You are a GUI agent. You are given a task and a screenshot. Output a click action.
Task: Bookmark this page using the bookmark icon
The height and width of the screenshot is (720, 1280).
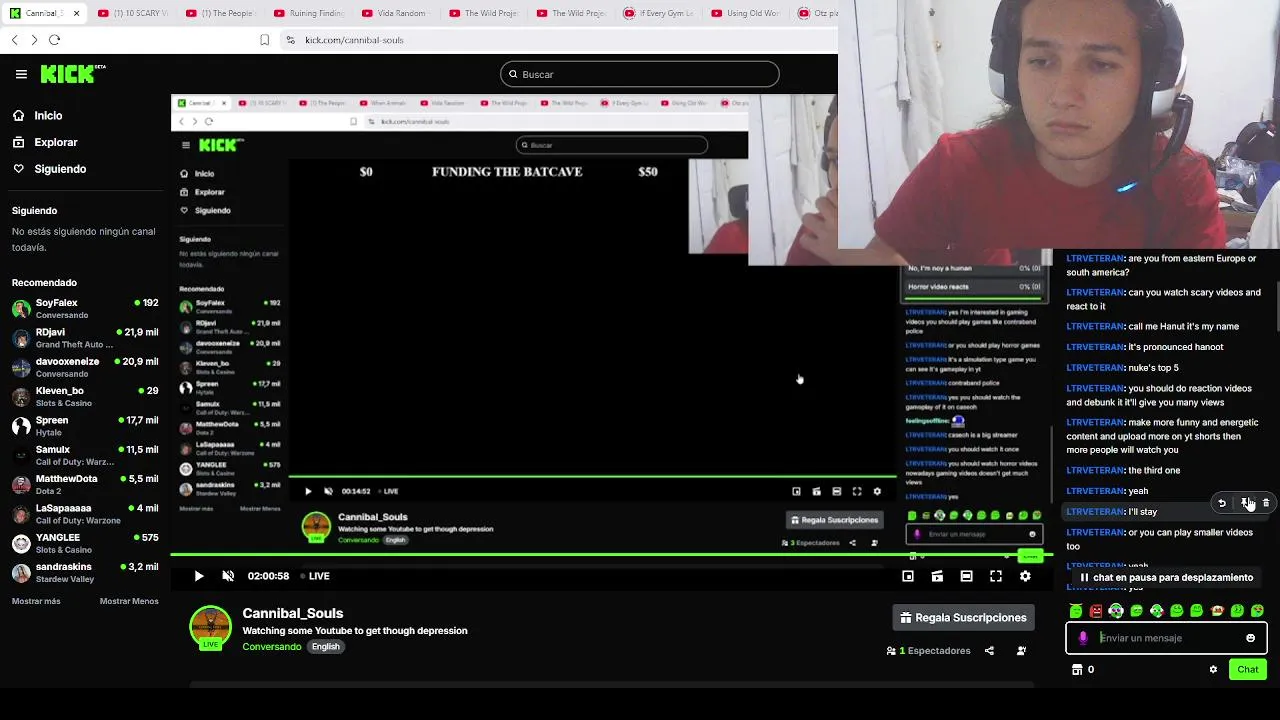[x=264, y=40]
